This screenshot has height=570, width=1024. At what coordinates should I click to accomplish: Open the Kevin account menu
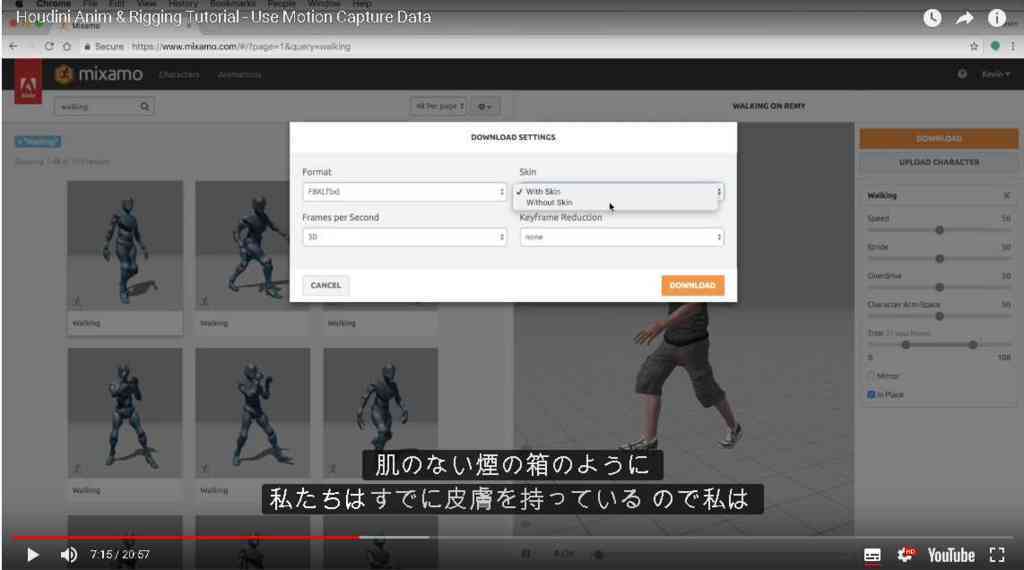(x=996, y=74)
